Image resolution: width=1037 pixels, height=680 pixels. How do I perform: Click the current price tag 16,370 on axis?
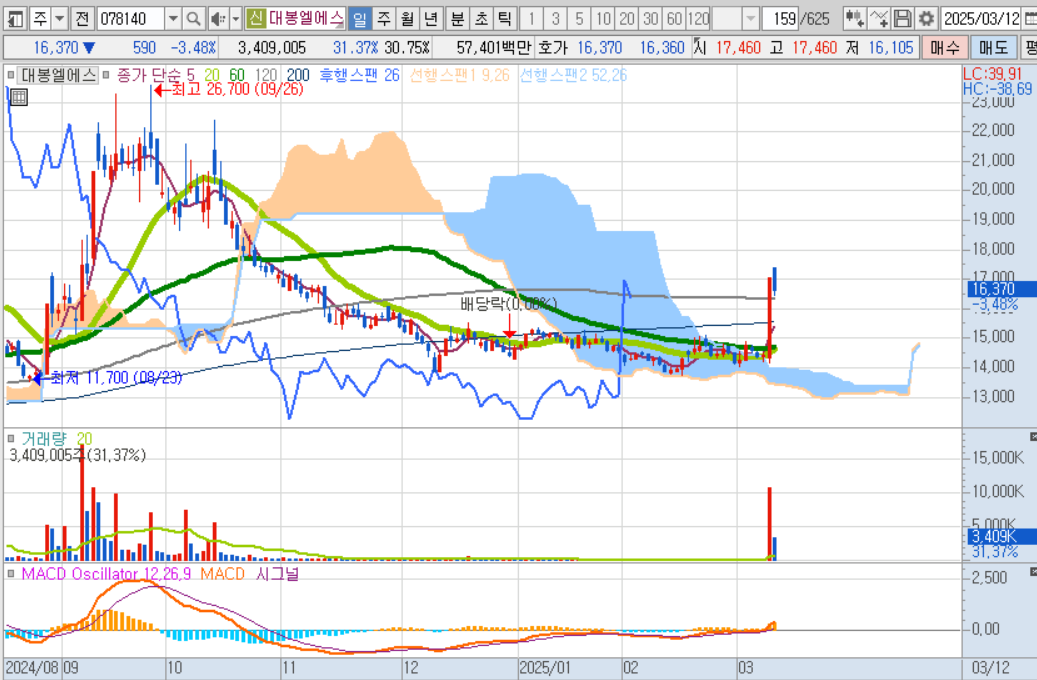[1001, 289]
